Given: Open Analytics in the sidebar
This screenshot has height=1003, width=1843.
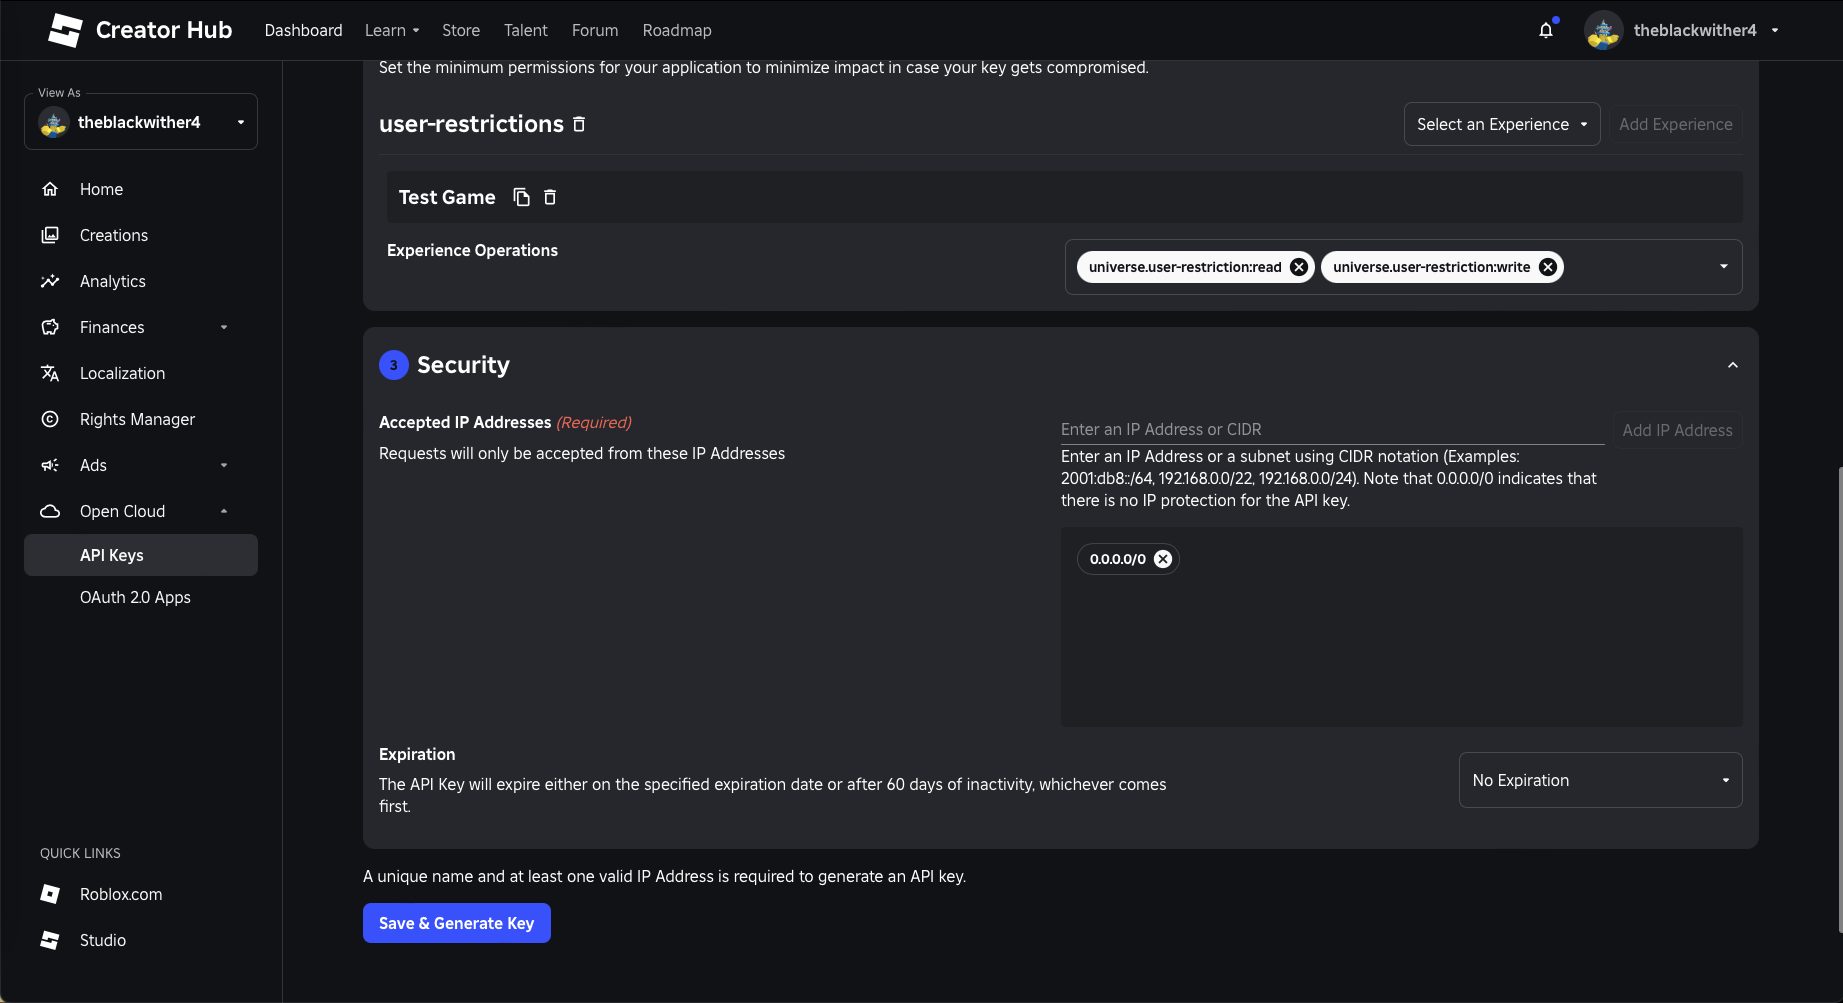Looking at the screenshot, I should pos(112,281).
